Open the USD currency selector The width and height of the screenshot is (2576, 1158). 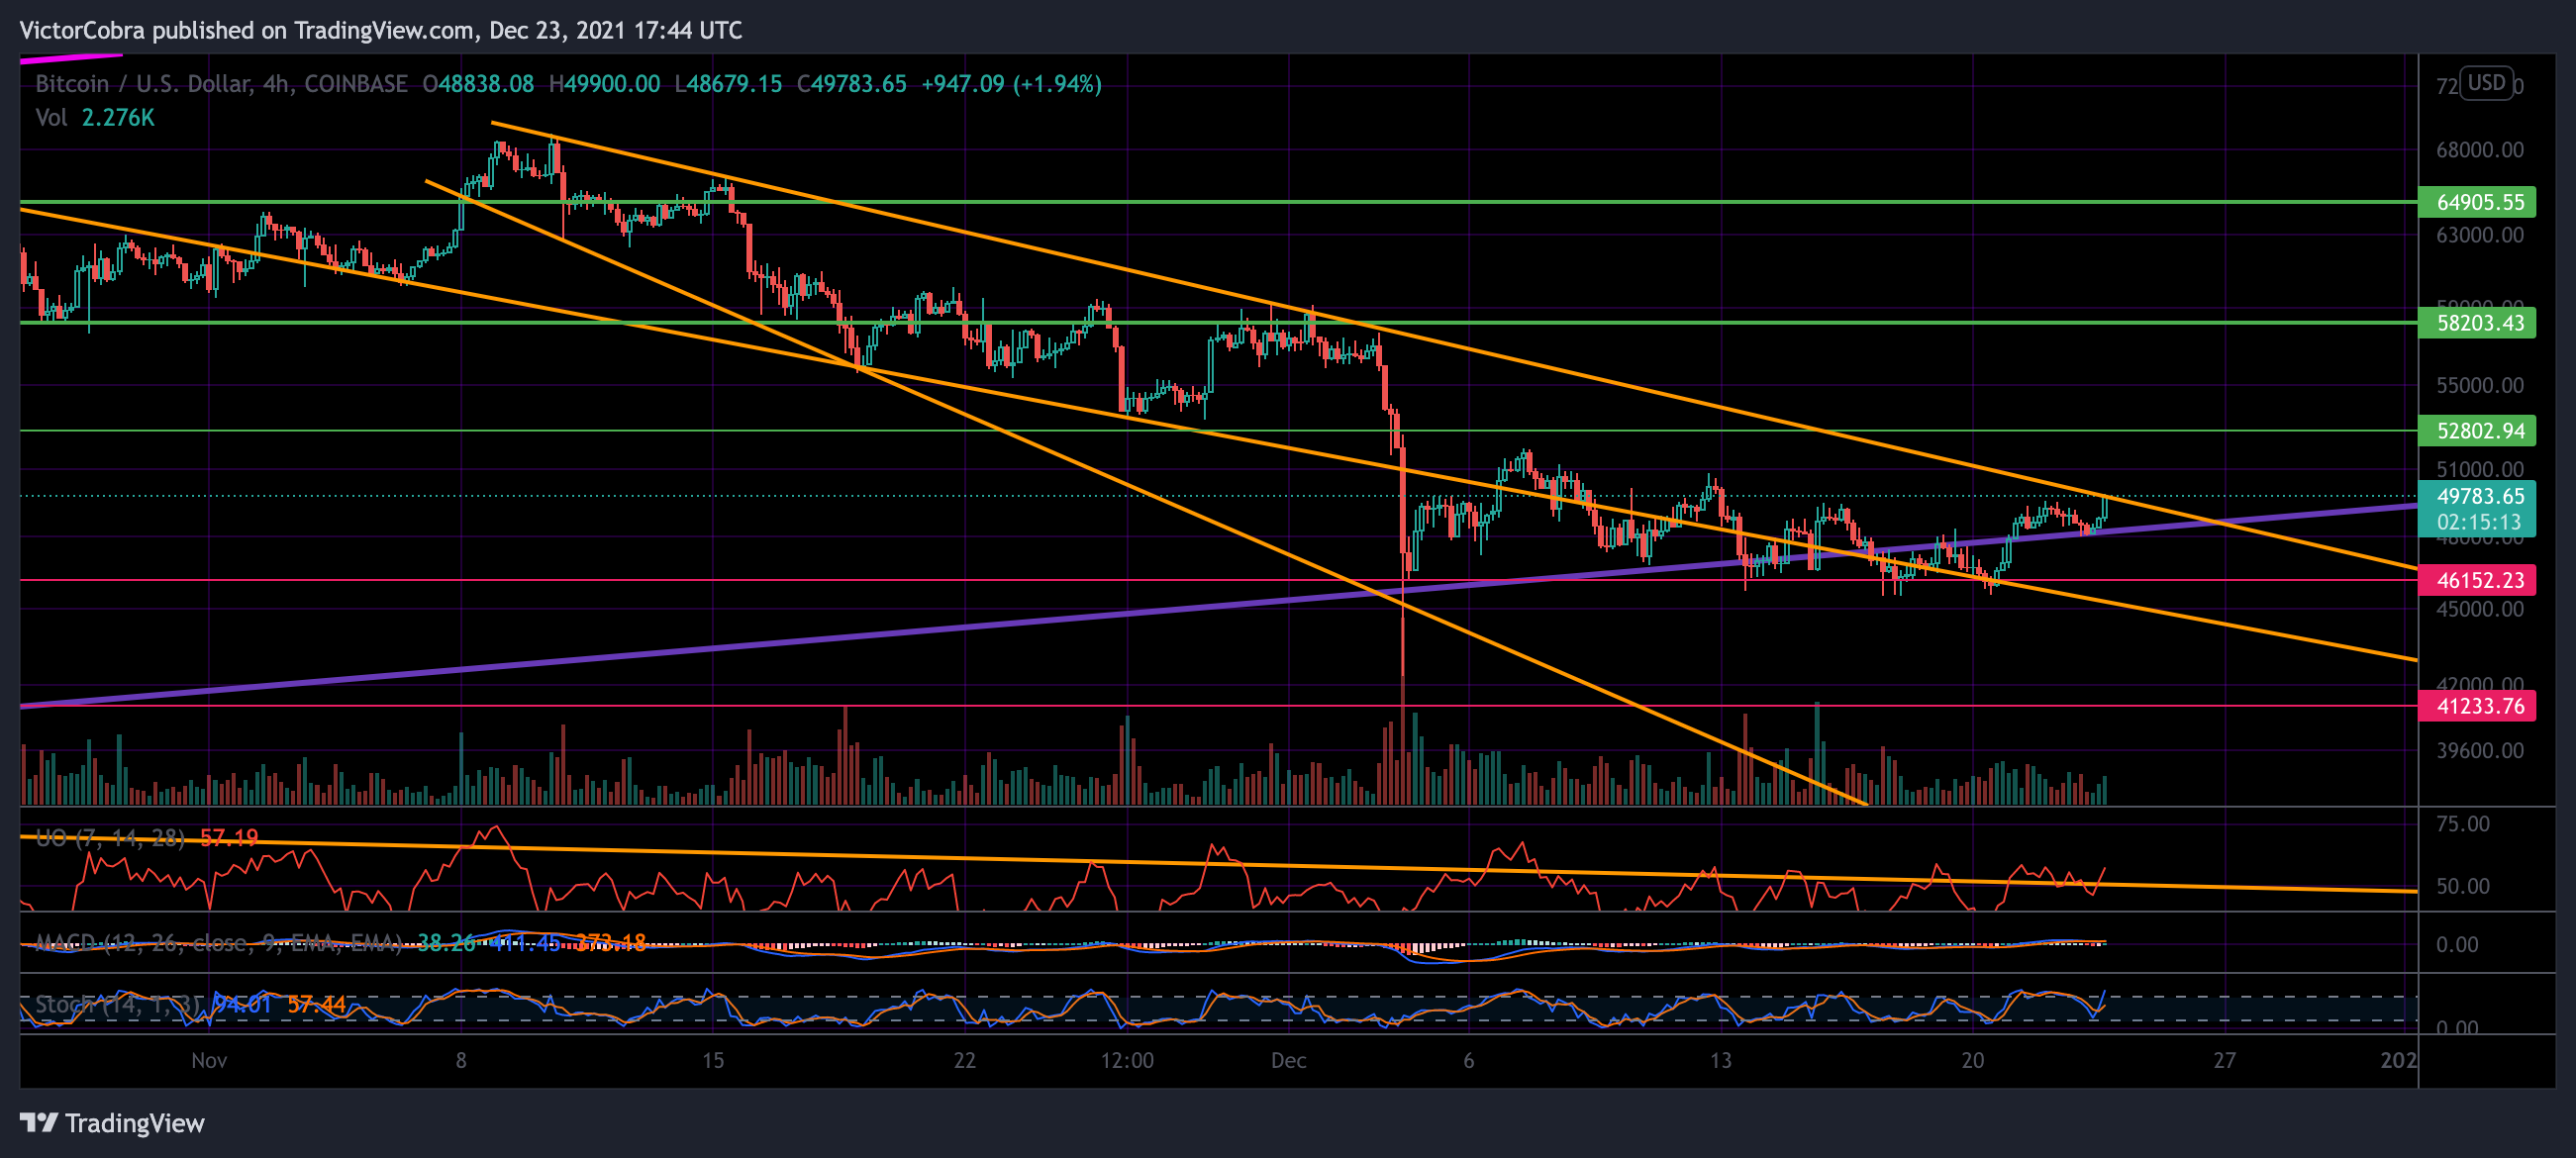pos(2486,82)
